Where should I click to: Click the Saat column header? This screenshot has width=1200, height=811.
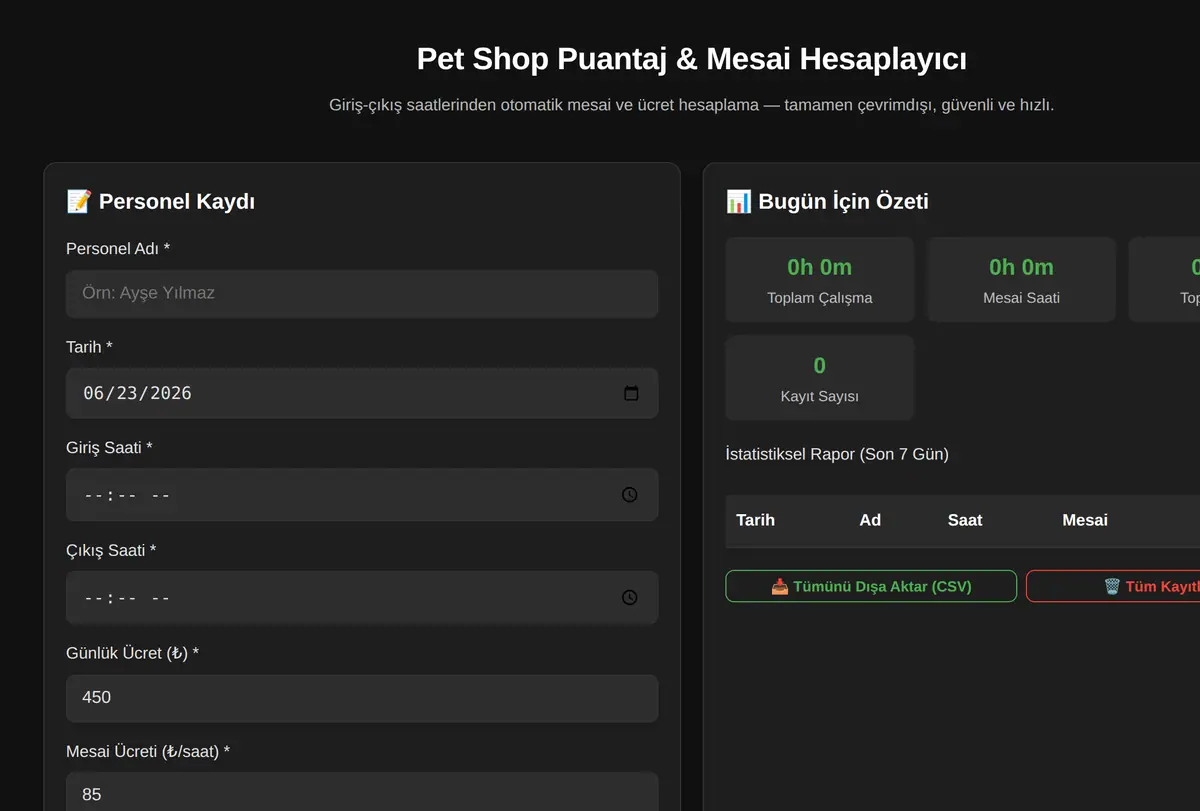965,520
